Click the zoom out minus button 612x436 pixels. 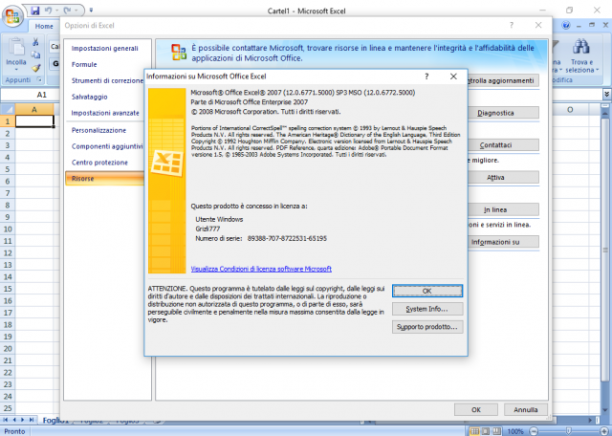pos(534,431)
